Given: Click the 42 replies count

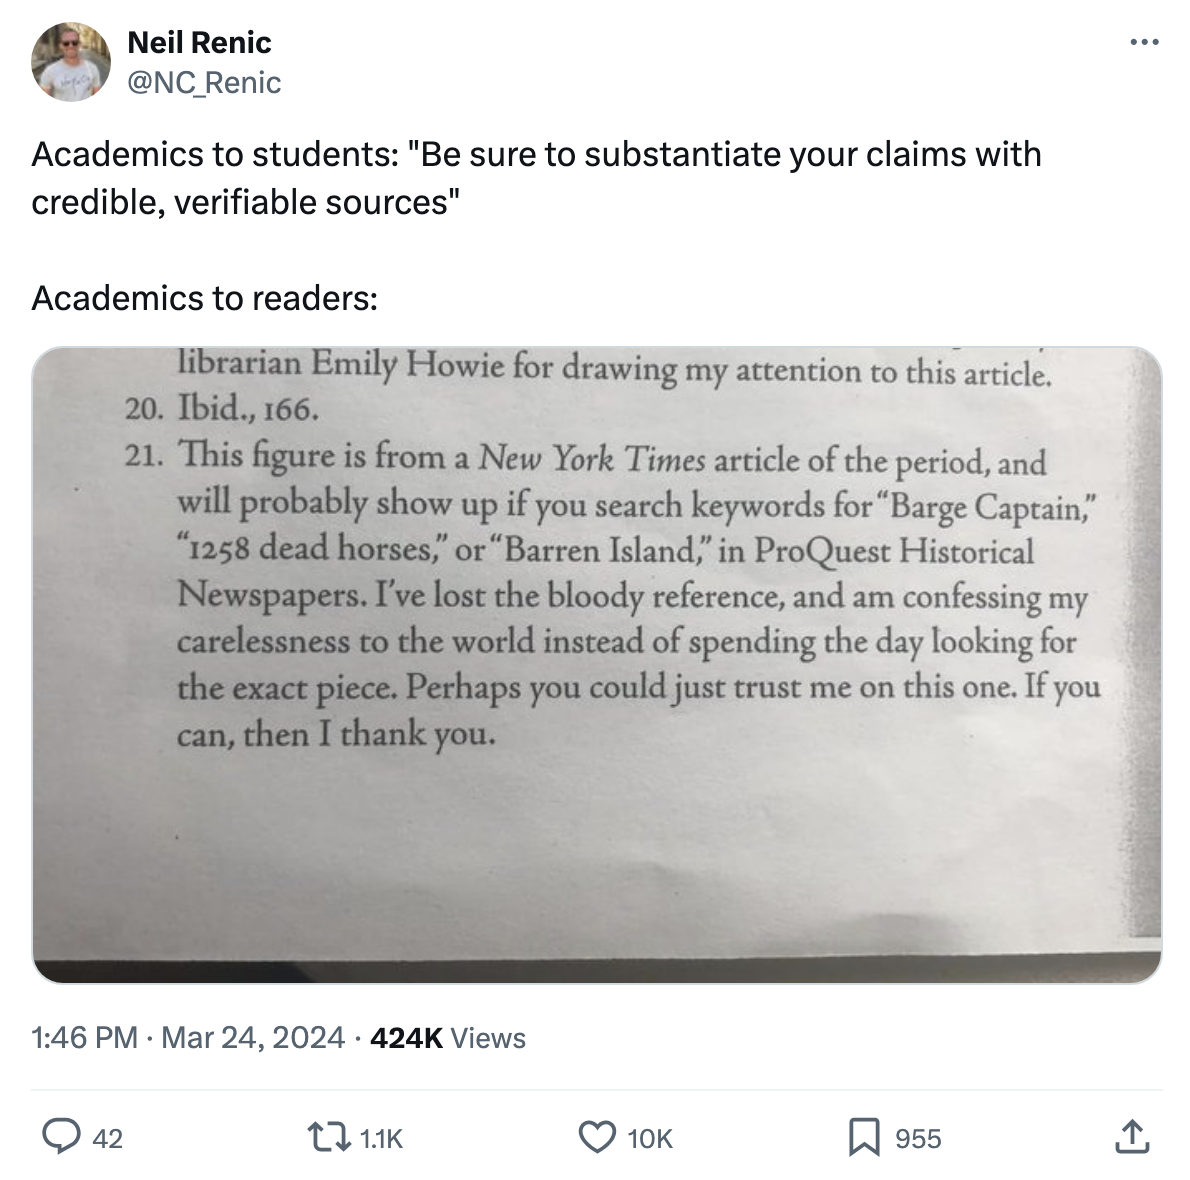Looking at the screenshot, I should pyautogui.click(x=107, y=1138).
